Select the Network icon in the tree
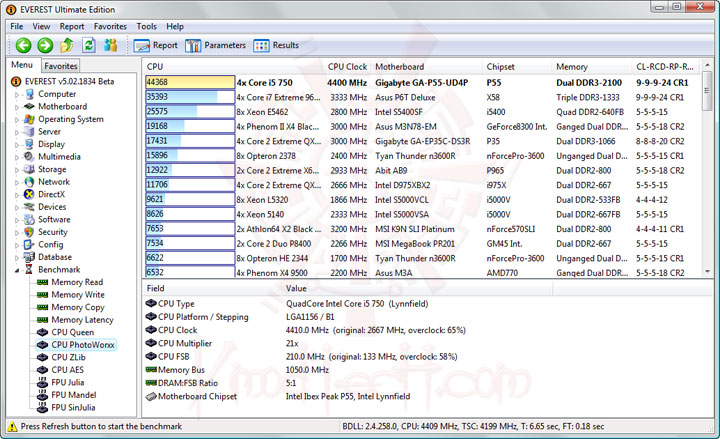 (29, 182)
